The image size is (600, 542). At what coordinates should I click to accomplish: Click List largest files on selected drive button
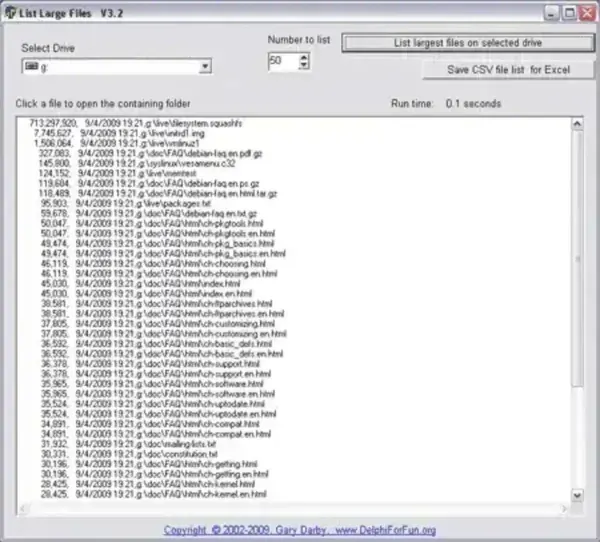468,43
